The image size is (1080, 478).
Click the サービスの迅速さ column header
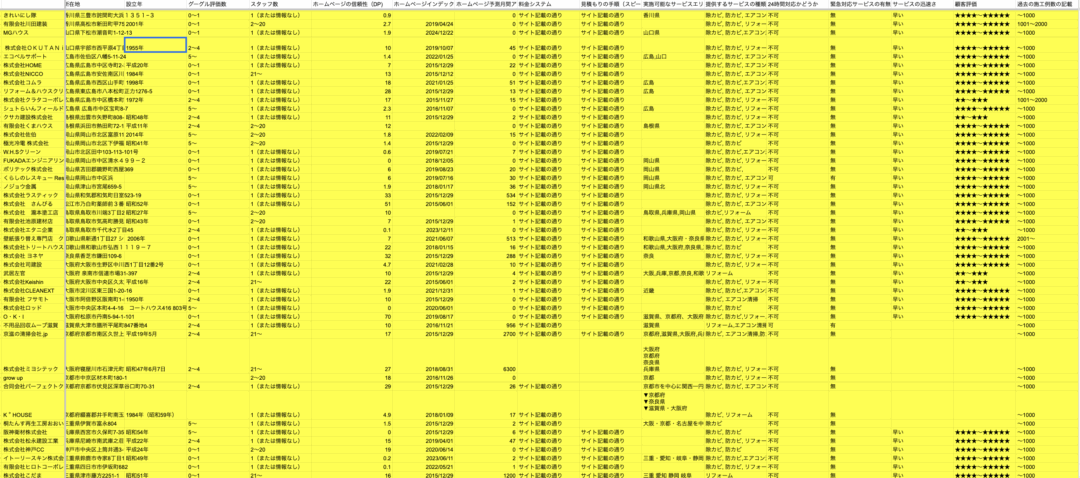(x=922, y=4)
